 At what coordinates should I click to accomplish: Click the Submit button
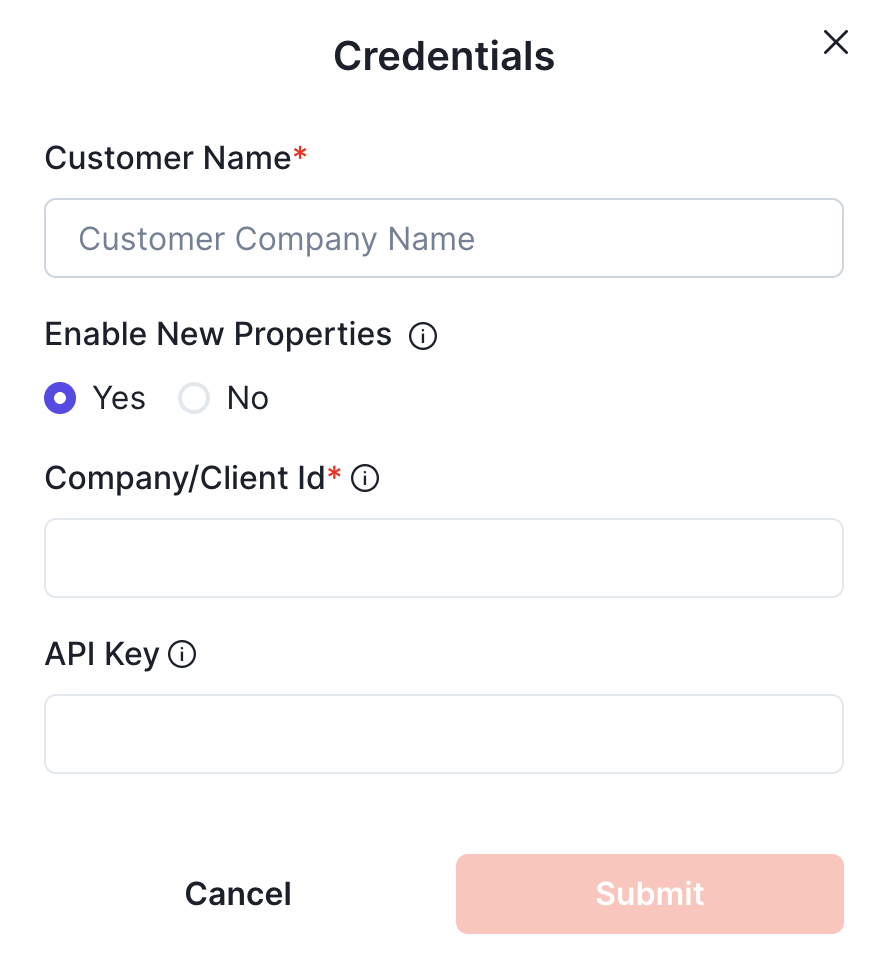(x=650, y=893)
